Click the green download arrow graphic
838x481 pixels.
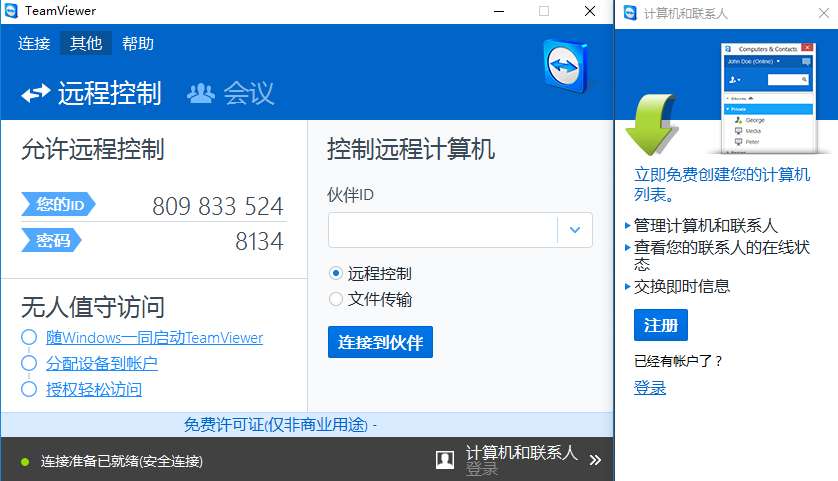(x=653, y=124)
